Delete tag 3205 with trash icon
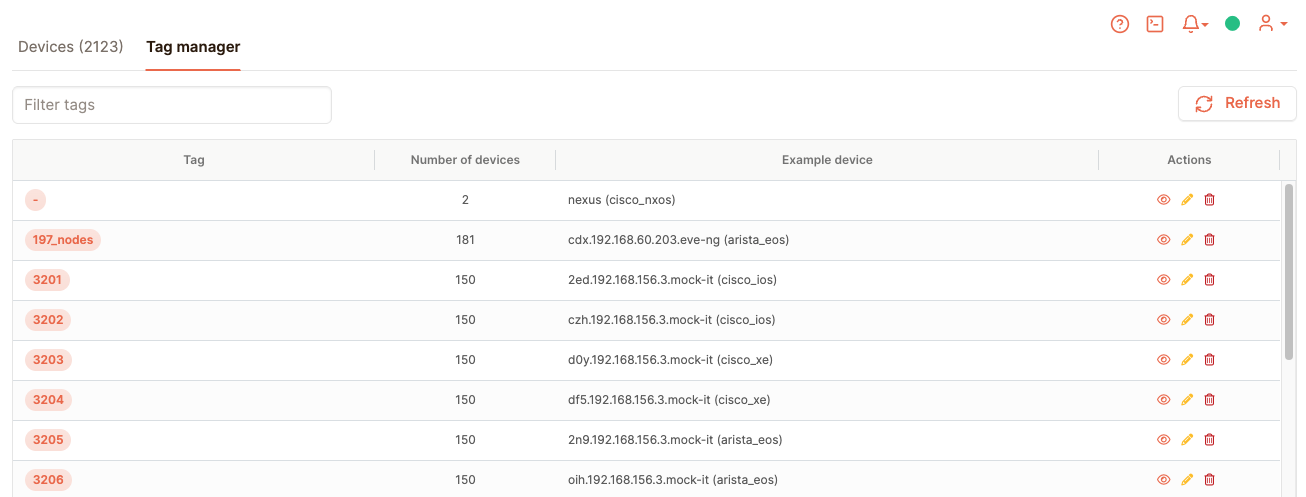1306x497 pixels. click(x=1209, y=440)
